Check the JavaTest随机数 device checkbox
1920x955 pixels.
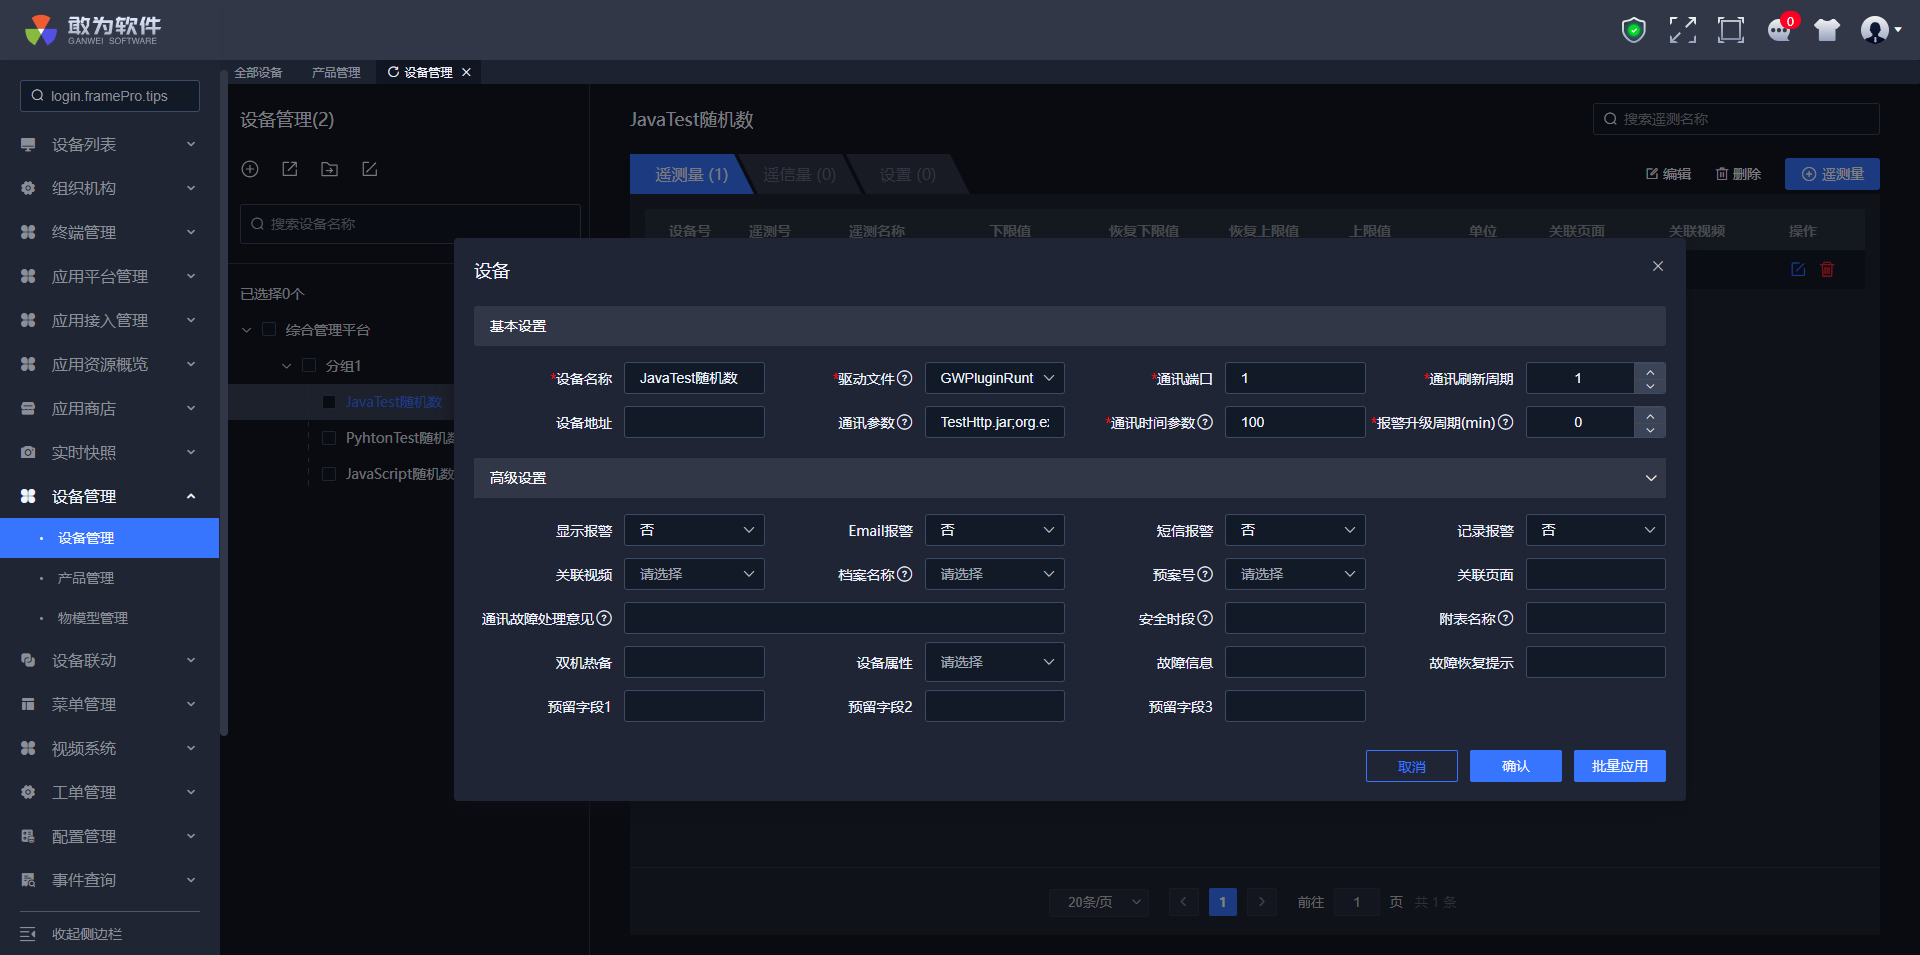[x=329, y=402]
